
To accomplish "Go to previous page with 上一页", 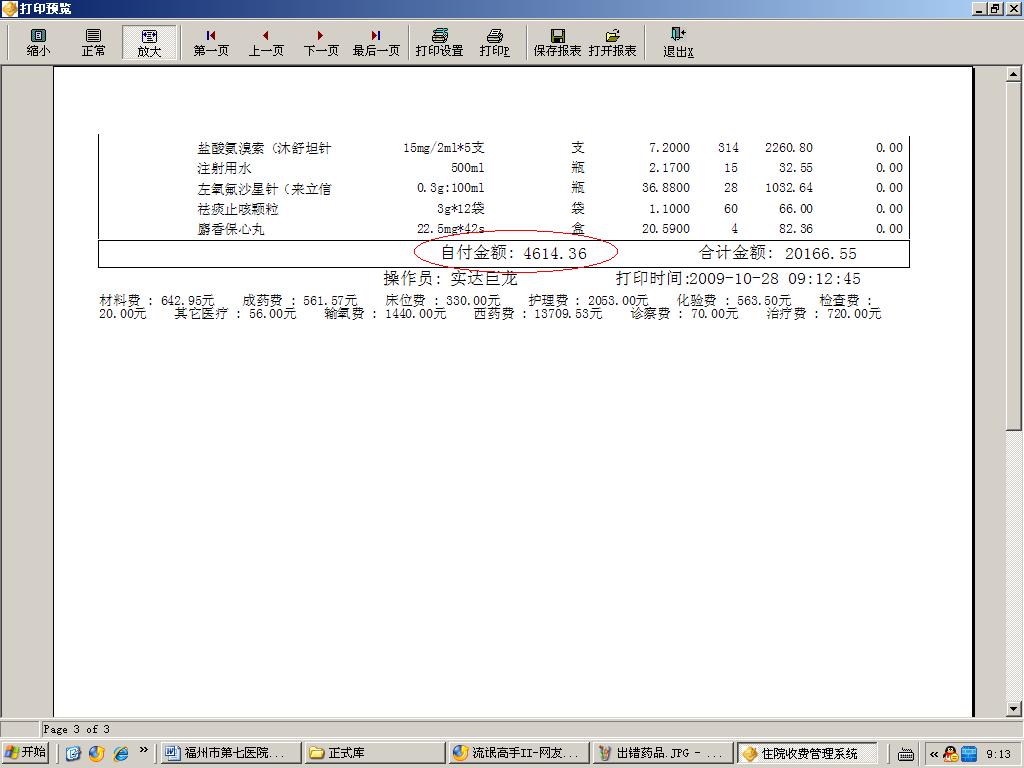I will click(x=266, y=42).
